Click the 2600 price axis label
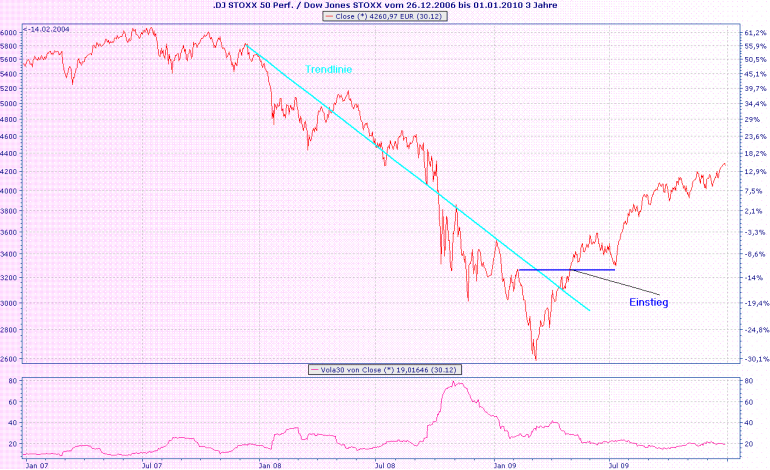The height and width of the screenshot is (470, 770). (8, 359)
